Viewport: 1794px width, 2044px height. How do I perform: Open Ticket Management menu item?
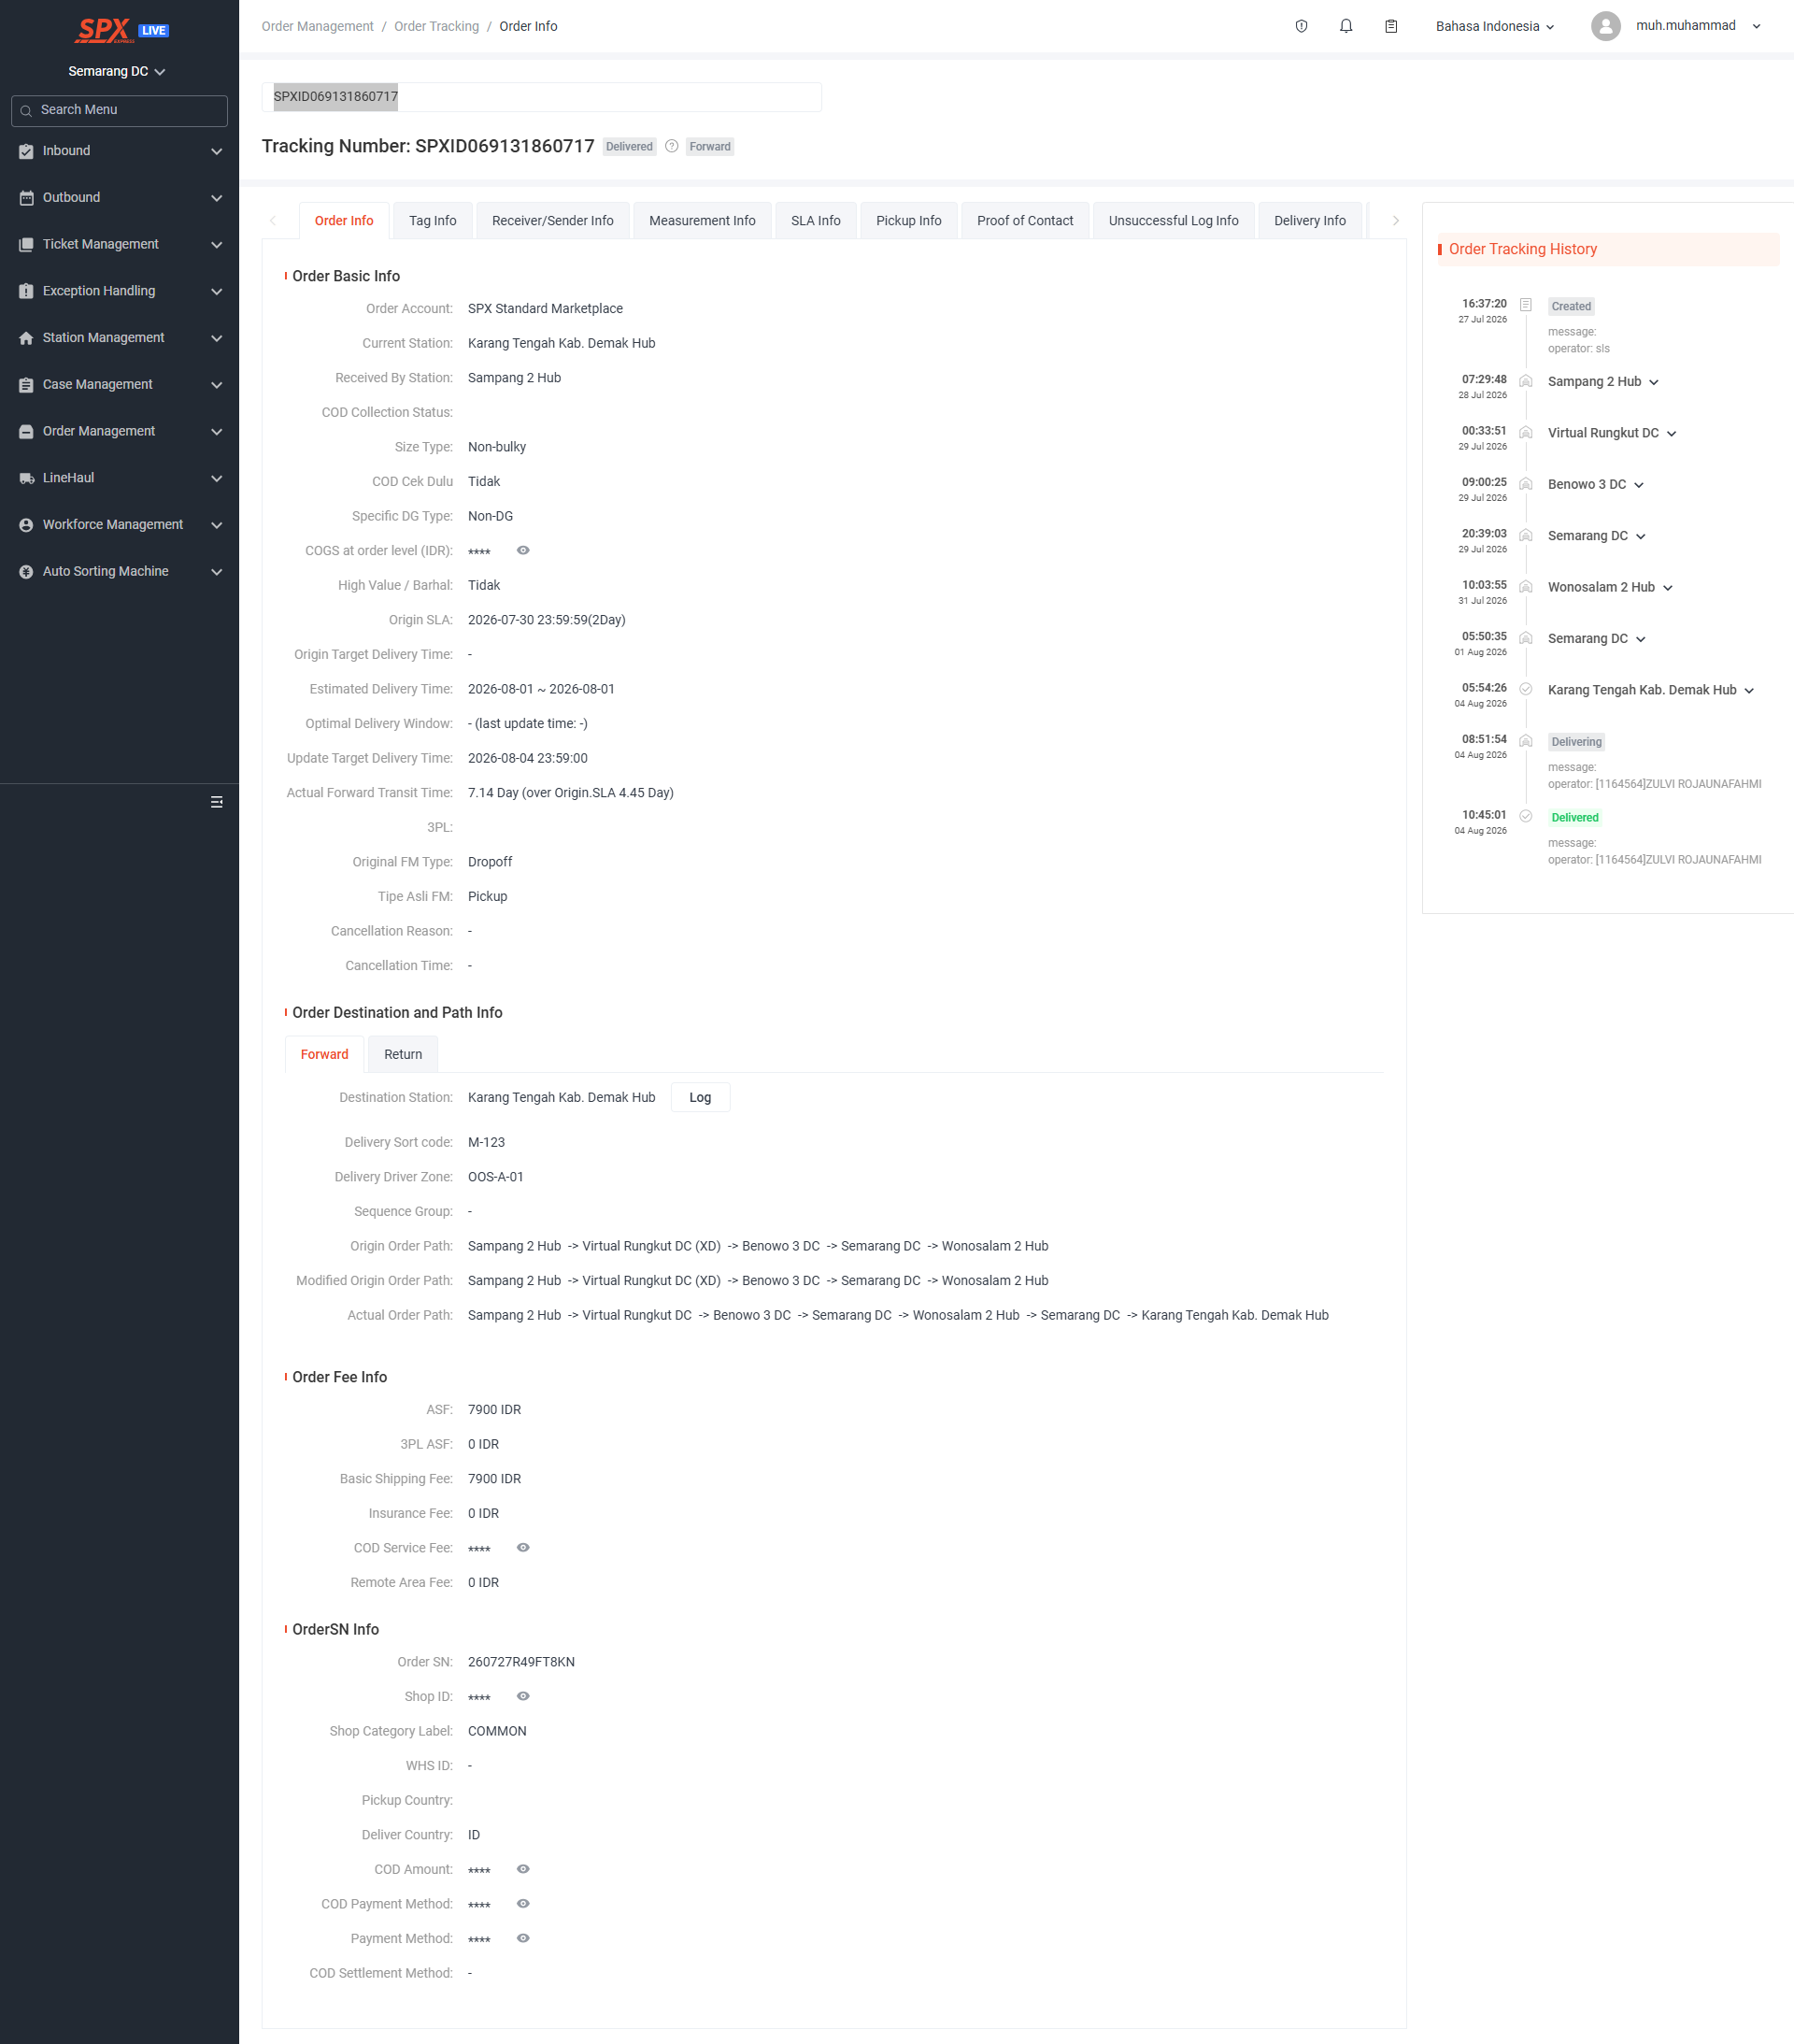click(x=120, y=245)
